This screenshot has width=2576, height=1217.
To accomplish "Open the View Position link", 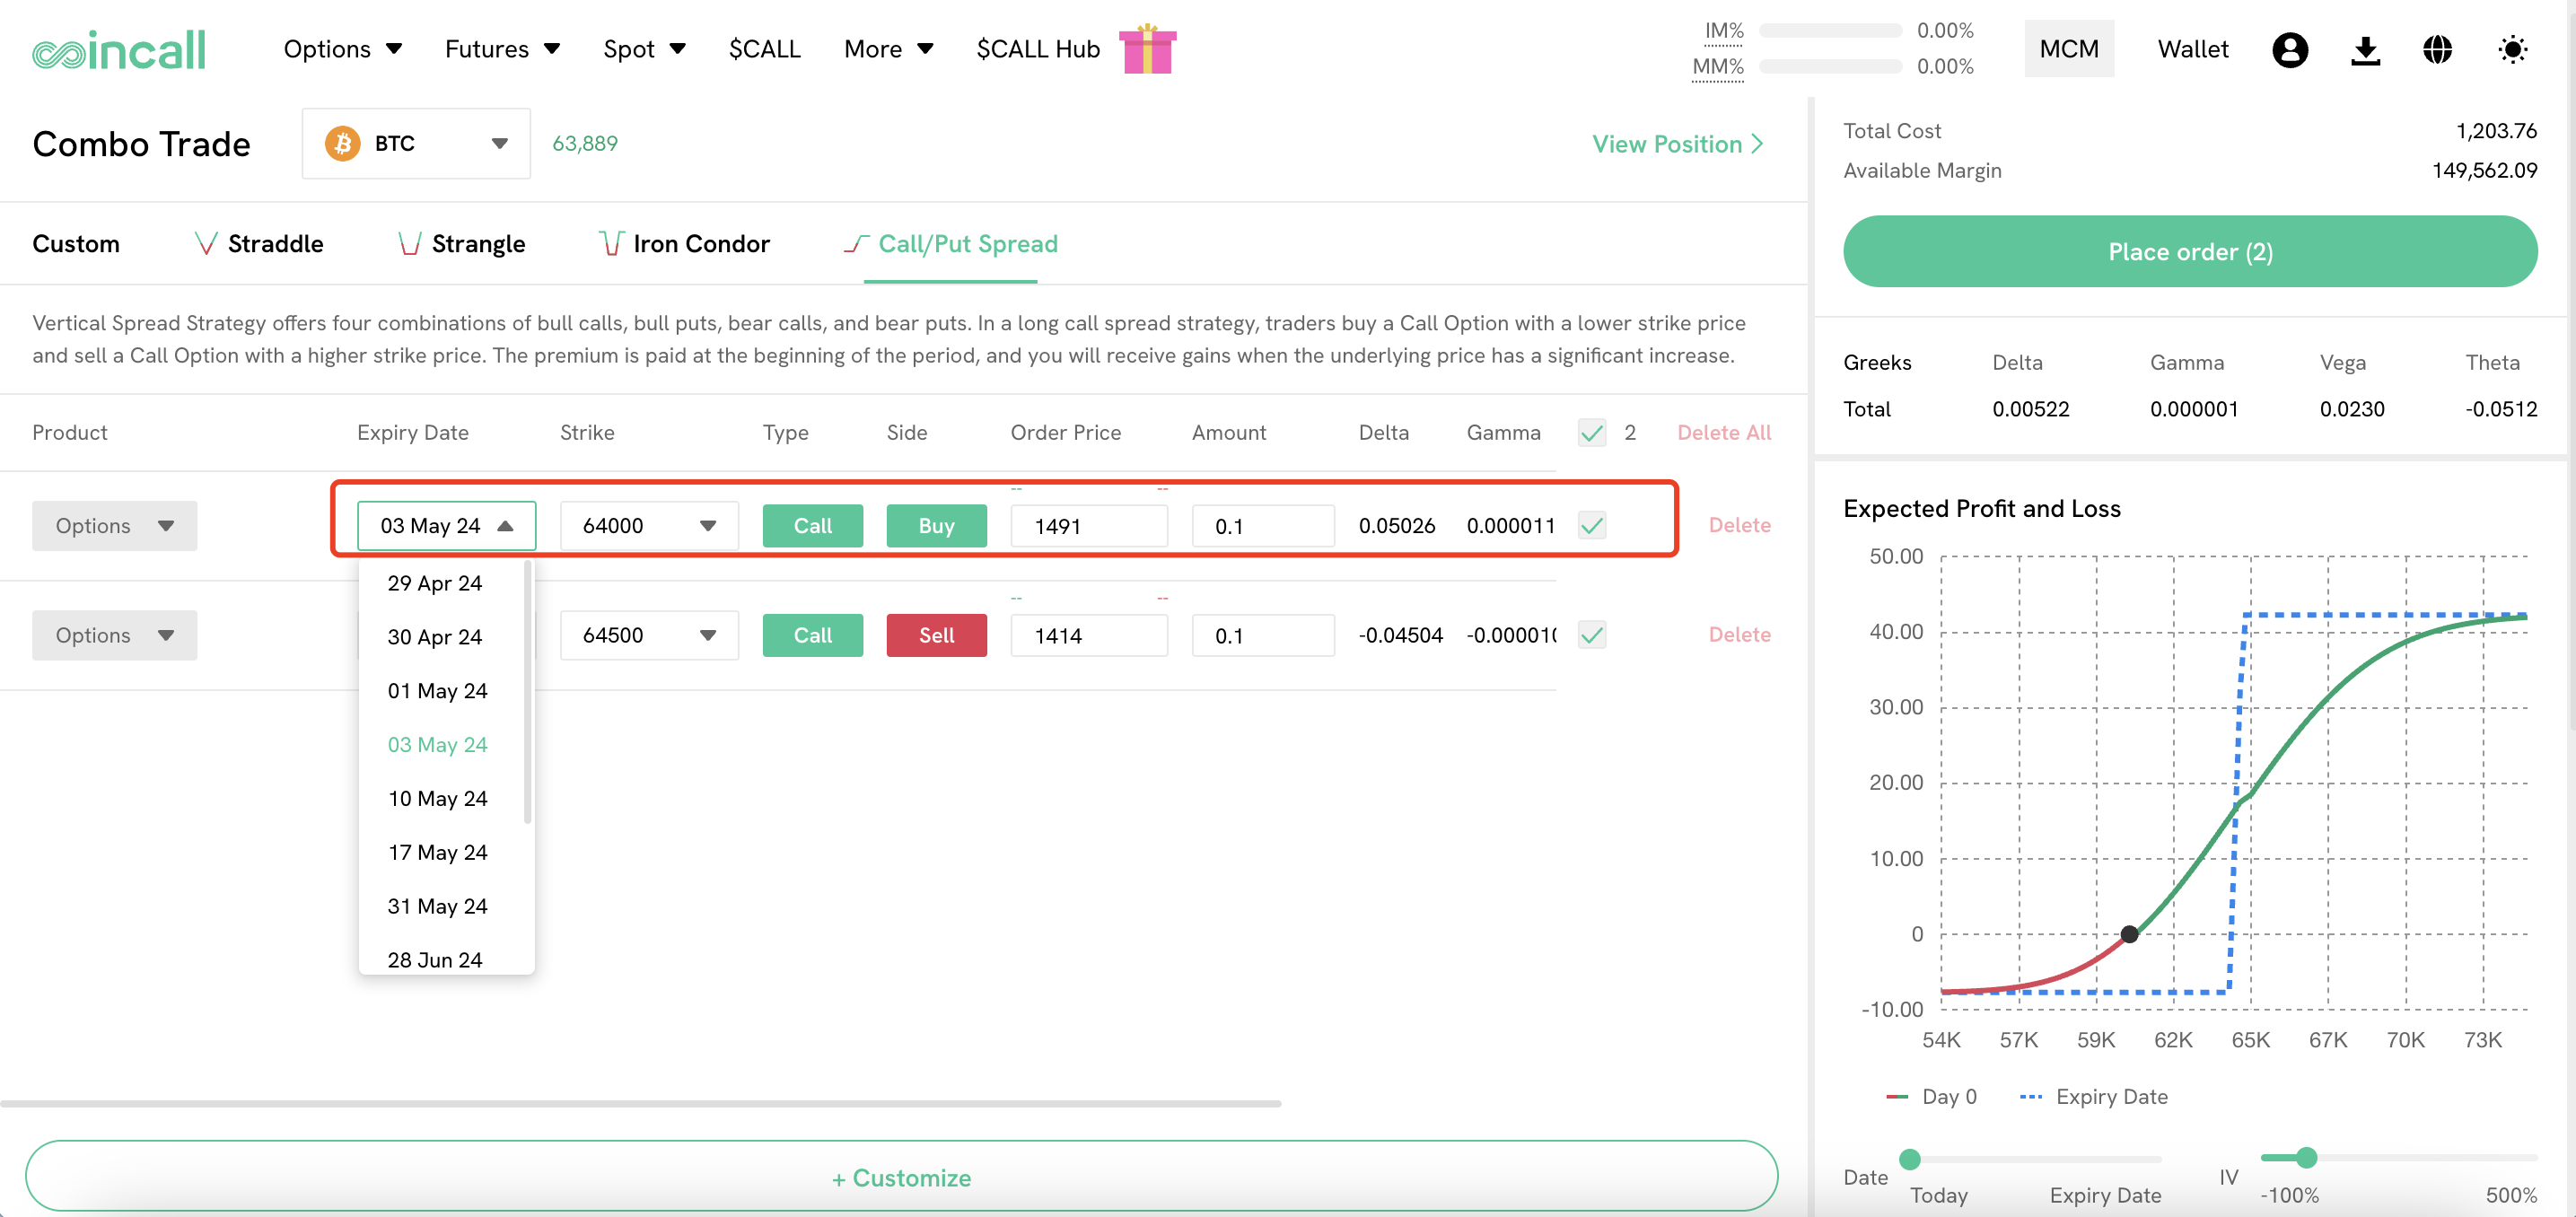I will coord(1677,144).
